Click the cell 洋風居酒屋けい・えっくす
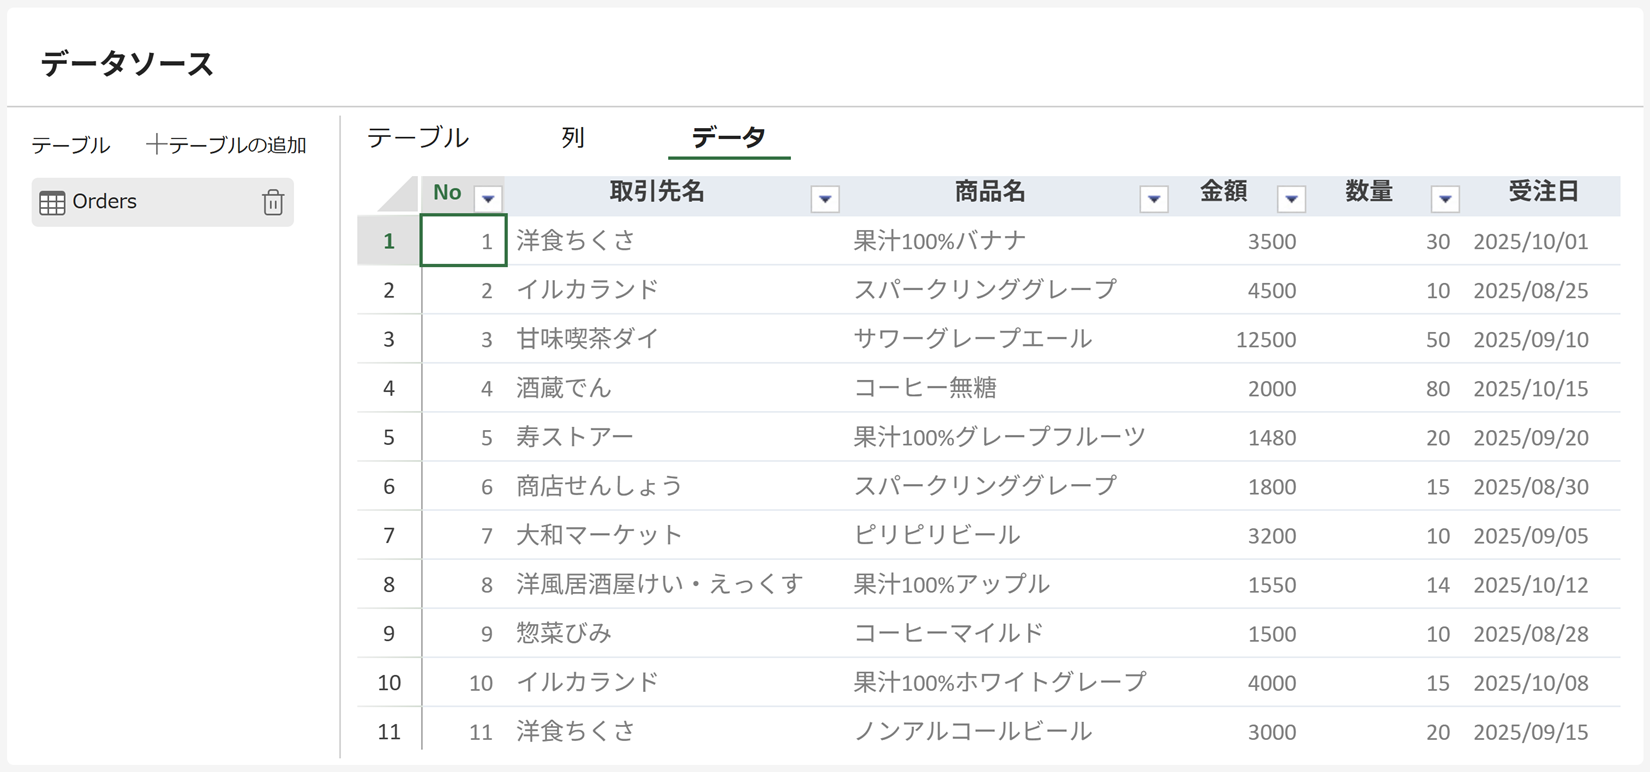Viewport: 1650px width, 772px height. (660, 584)
